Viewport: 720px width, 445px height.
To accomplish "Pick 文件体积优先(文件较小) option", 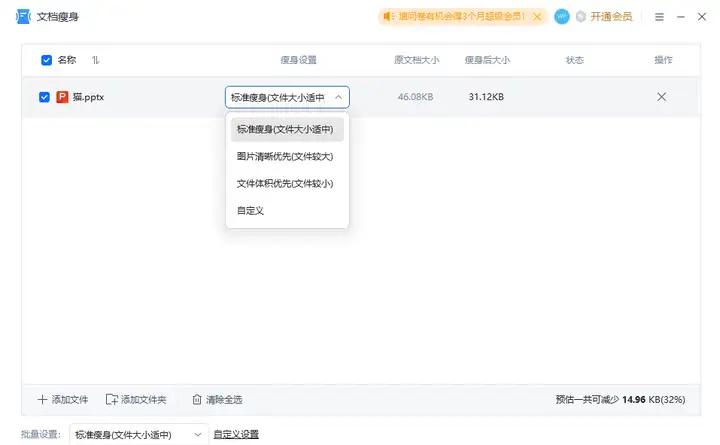I will [287, 184].
